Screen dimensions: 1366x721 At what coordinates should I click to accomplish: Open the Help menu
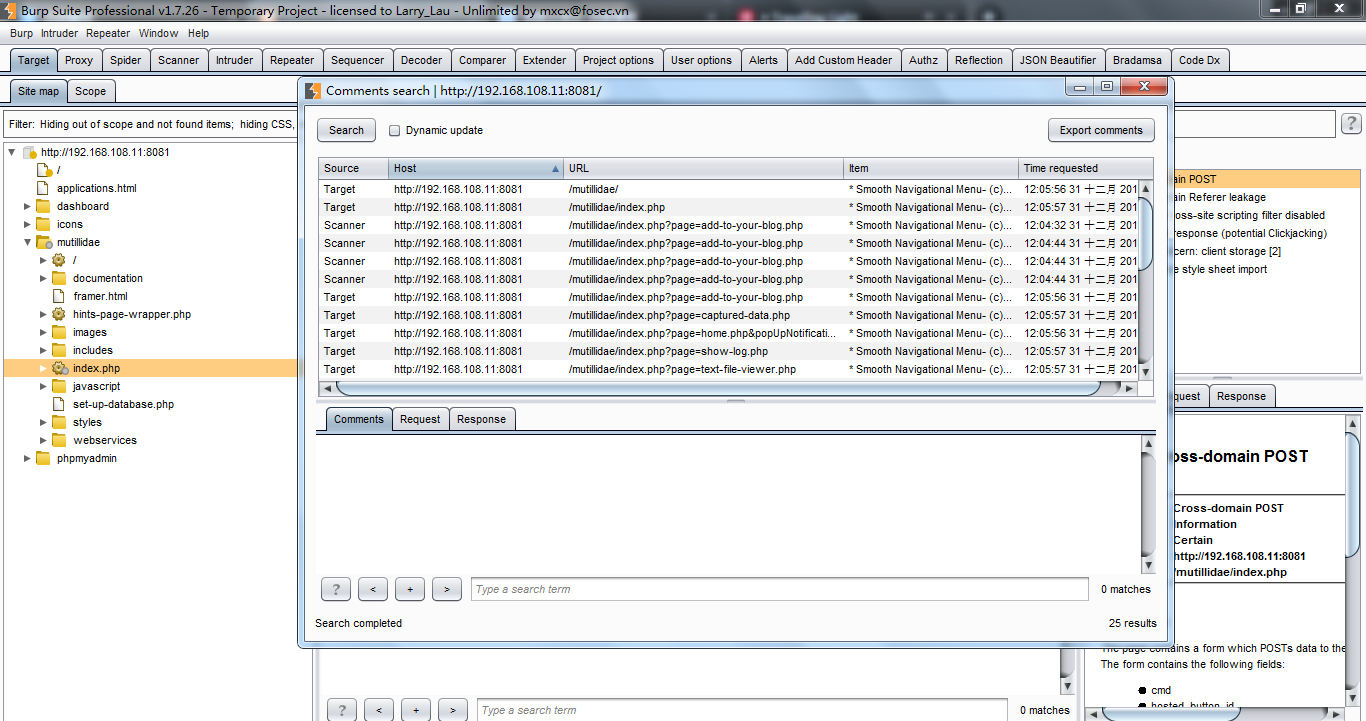199,33
